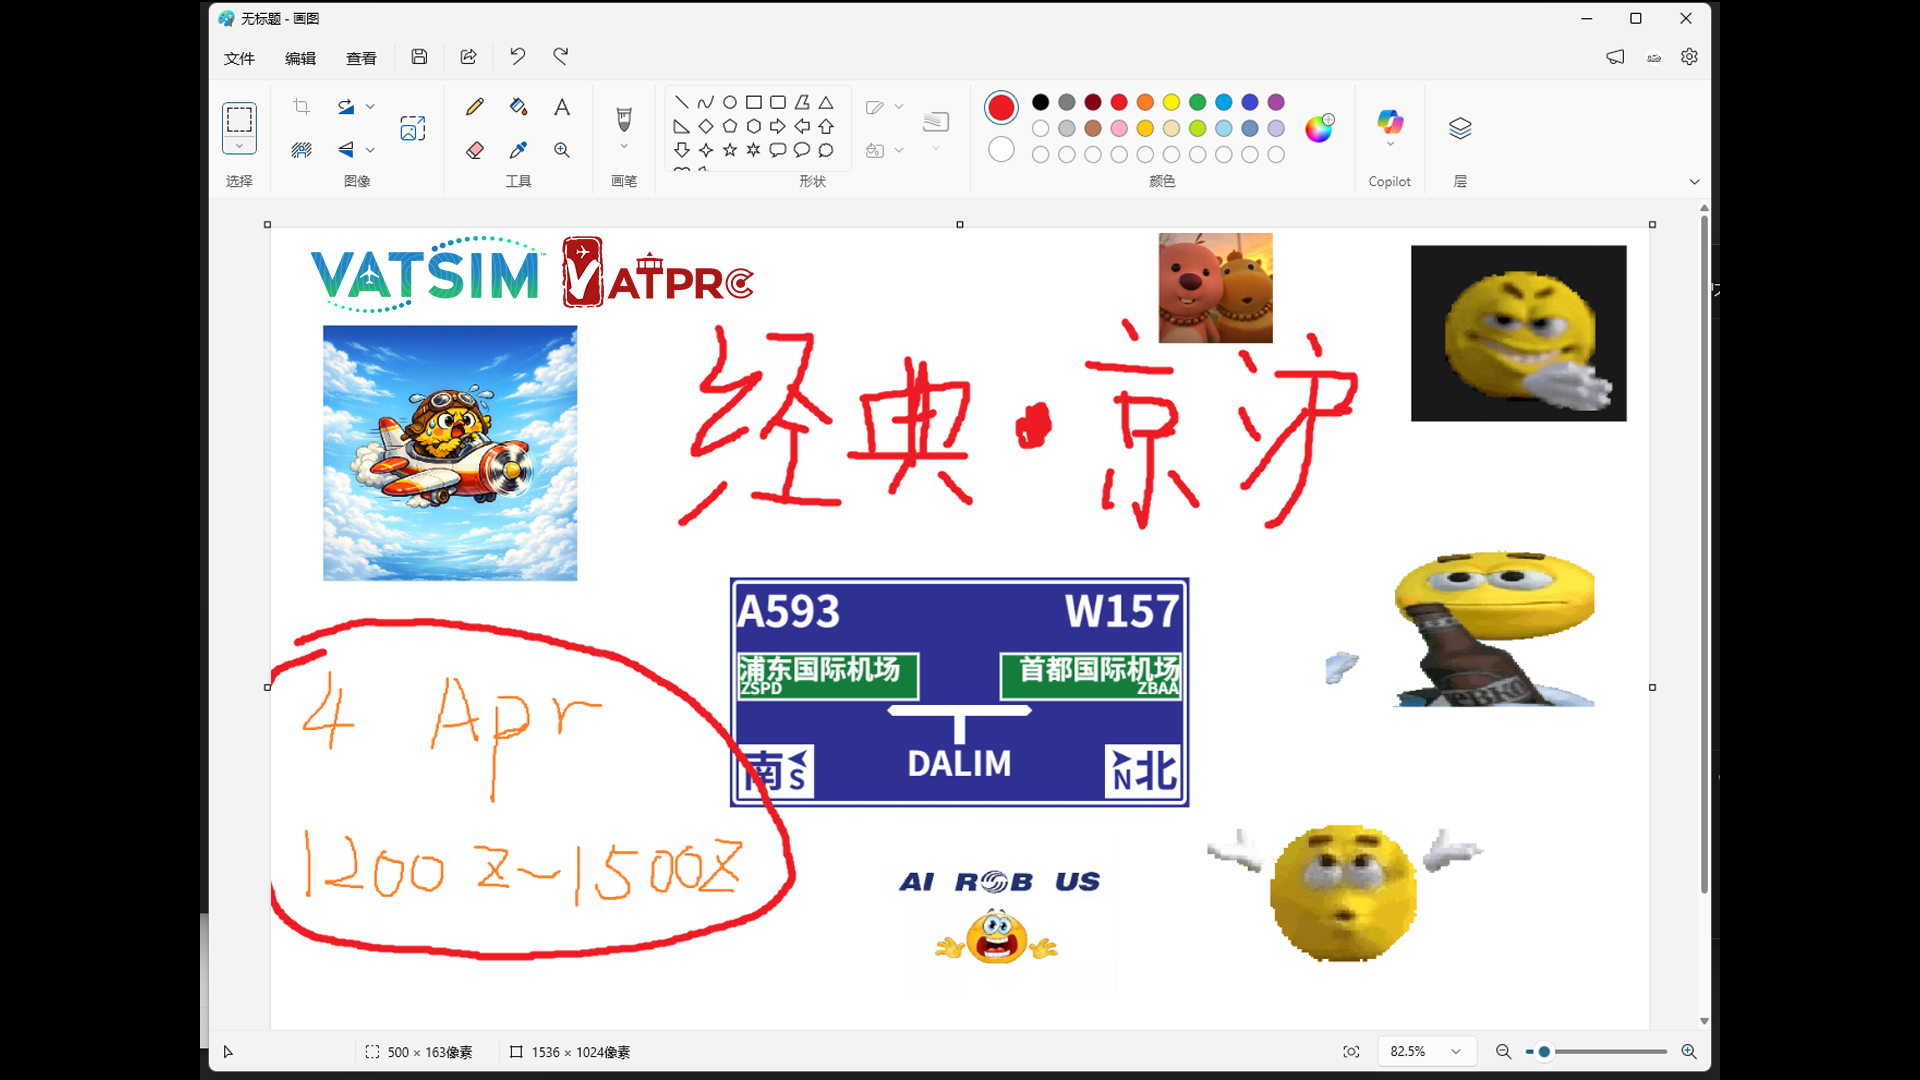Select the Eraser tool
The height and width of the screenshot is (1080, 1920).
point(475,150)
